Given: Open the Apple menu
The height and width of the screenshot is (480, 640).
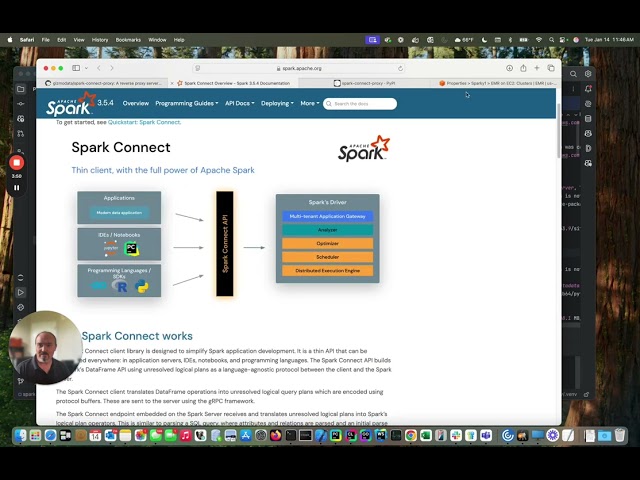Looking at the screenshot, I should click(x=10, y=40).
